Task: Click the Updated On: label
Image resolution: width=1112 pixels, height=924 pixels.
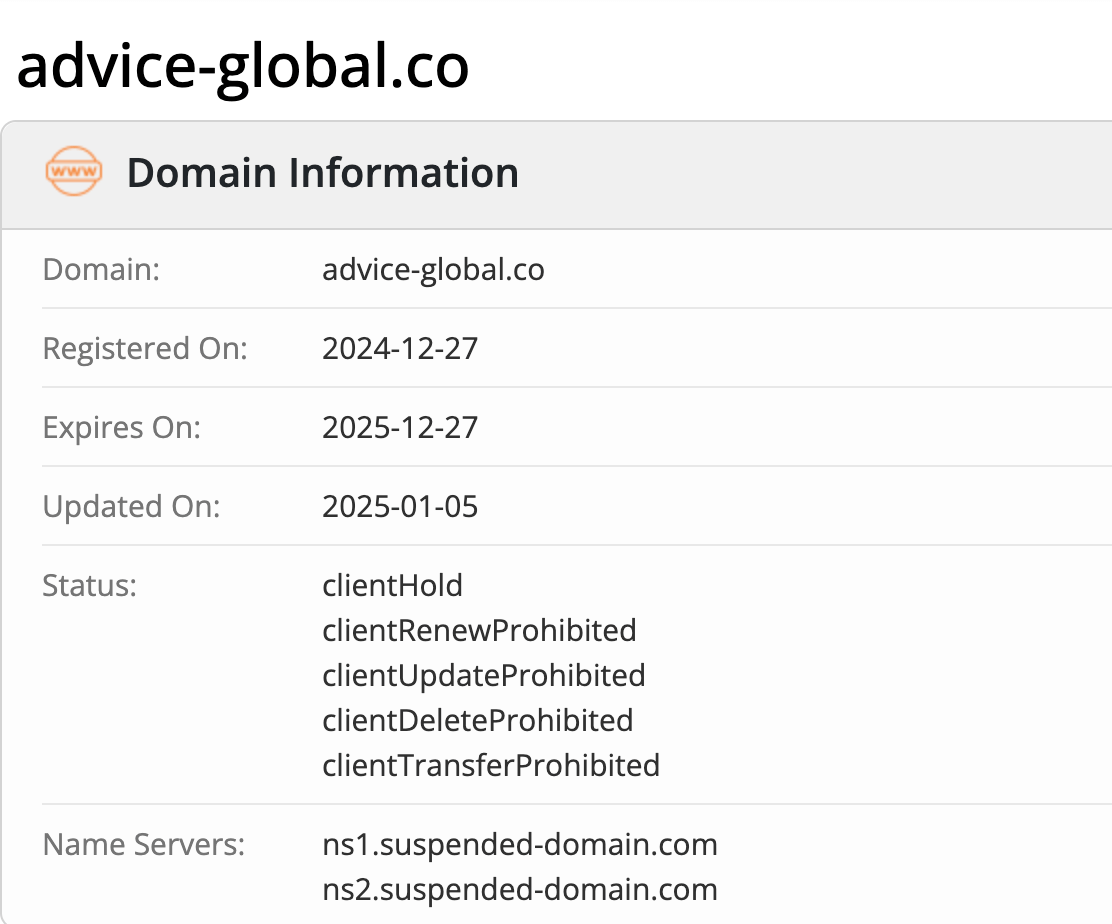Action: tap(132, 508)
